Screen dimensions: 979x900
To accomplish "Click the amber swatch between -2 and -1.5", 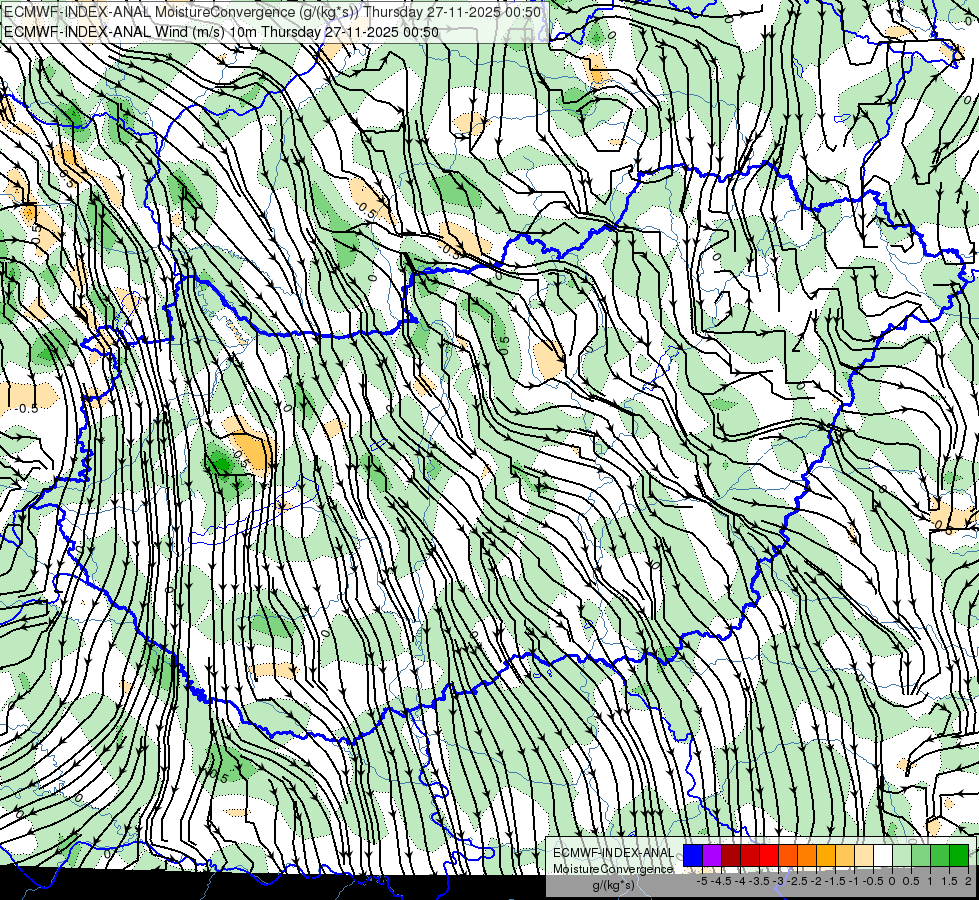I will tap(825, 855).
